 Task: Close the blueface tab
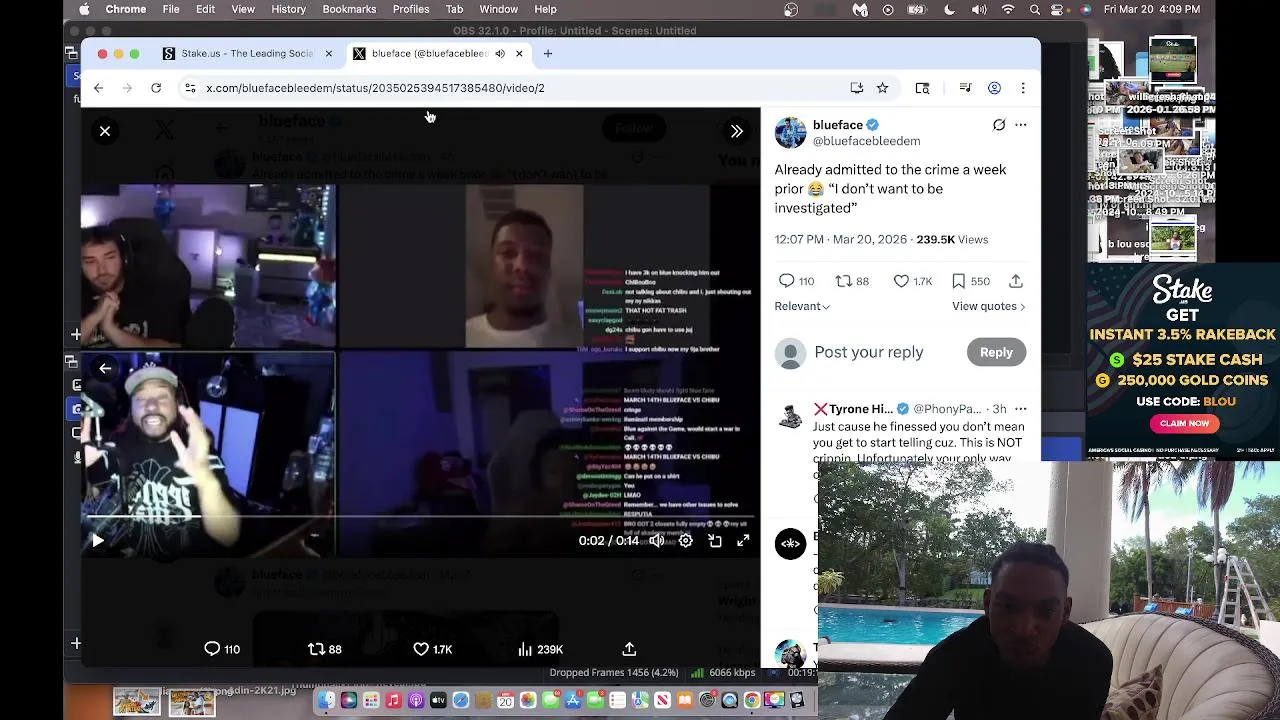click(x=519, y=53)
